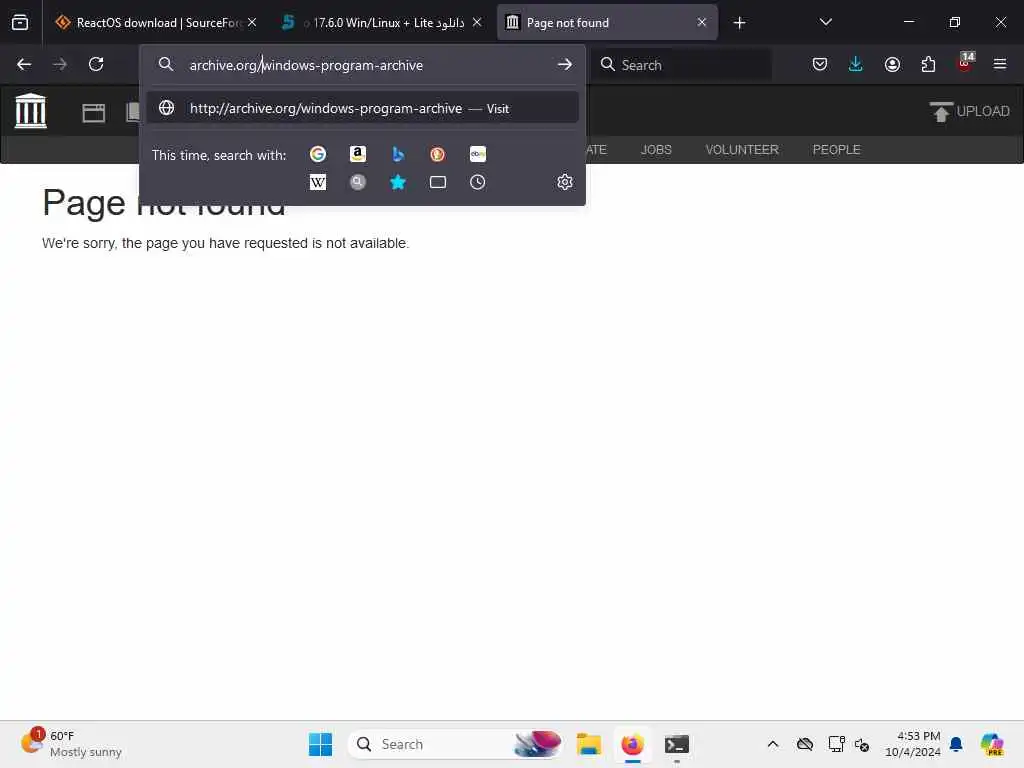The image size is (1024, 768).
Task: Search this time with eBay
Action: pyautogui.click(x=477, y=154)
